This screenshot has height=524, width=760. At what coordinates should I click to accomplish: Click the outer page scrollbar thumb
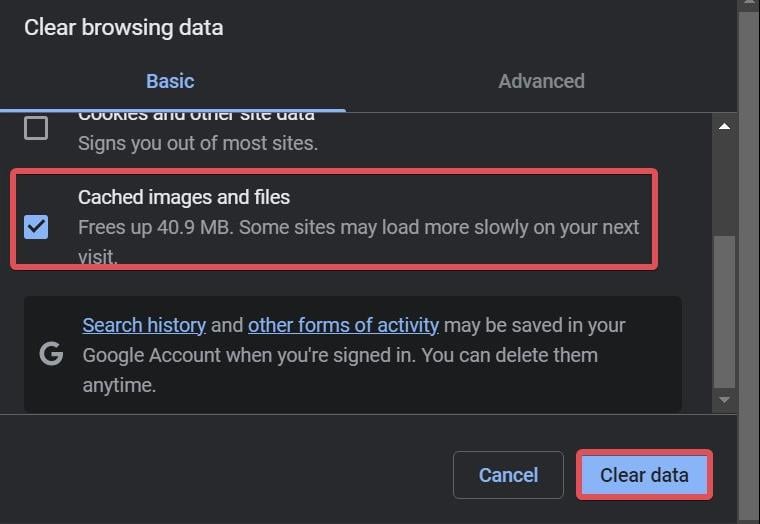(x=749, y=267)
